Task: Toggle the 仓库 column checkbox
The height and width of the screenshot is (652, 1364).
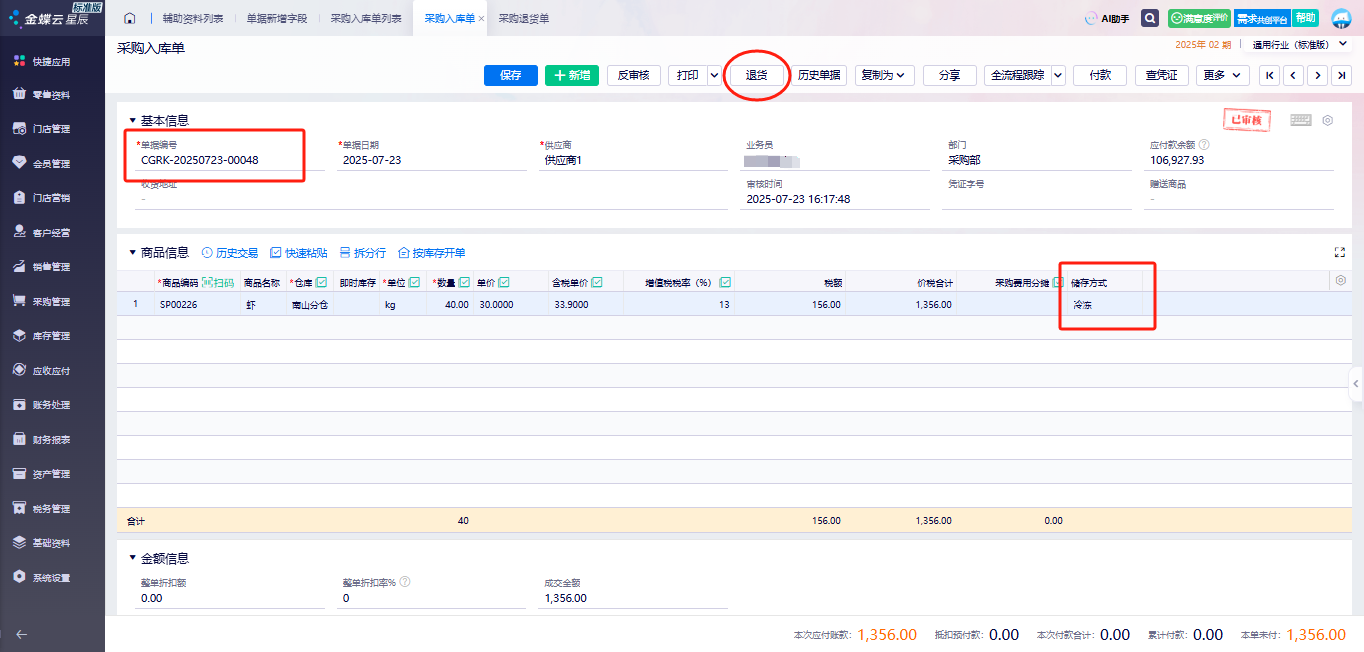Action: click(322, 283)
